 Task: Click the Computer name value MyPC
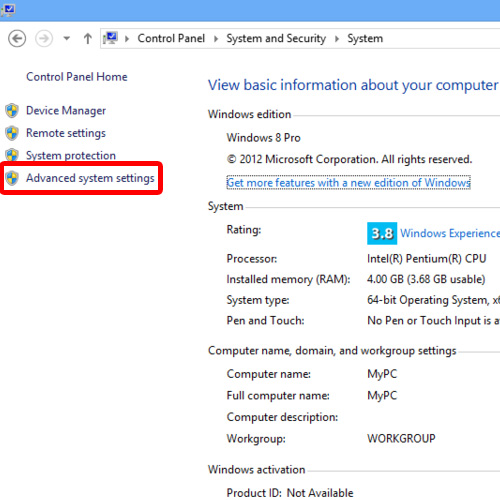point(382,374)
